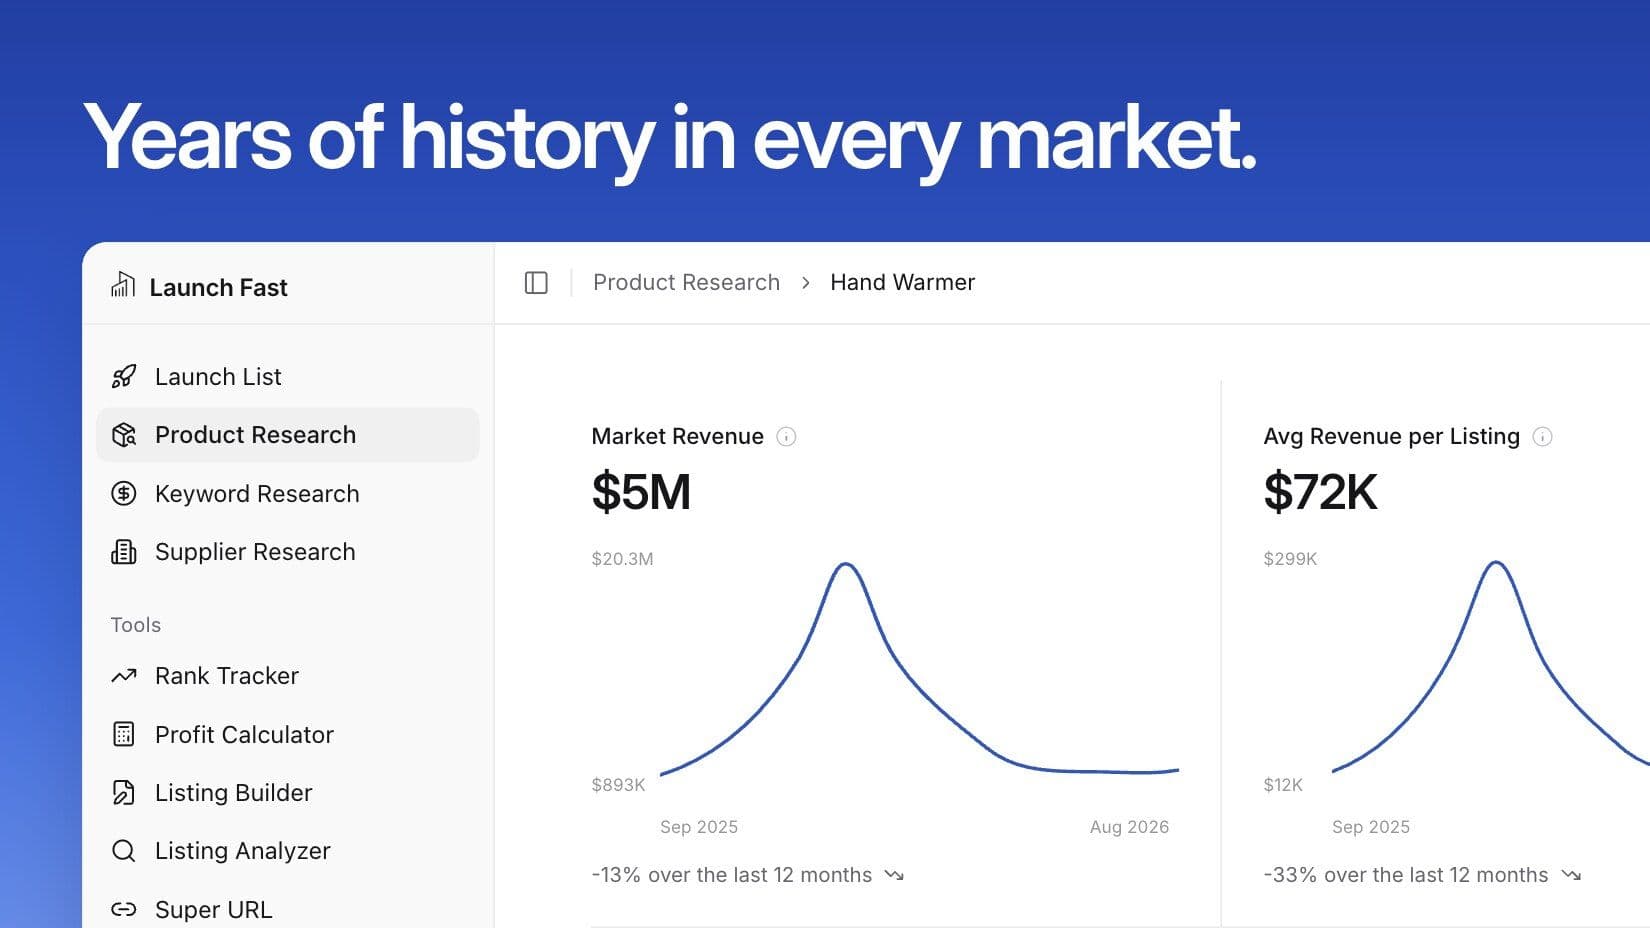Open the Listing Builder tool
Viewport: 1650px width, 928px height.
288,793
